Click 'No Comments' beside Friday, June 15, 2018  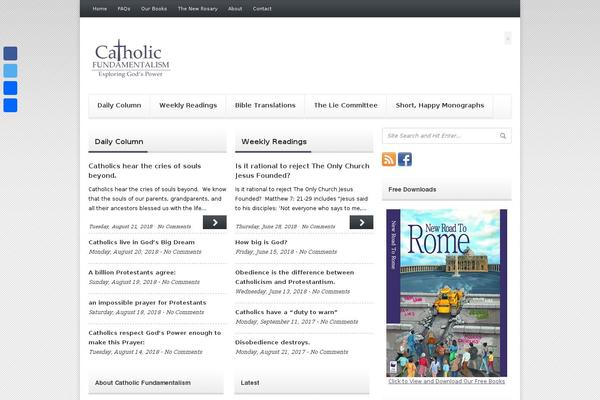point(318,252)
